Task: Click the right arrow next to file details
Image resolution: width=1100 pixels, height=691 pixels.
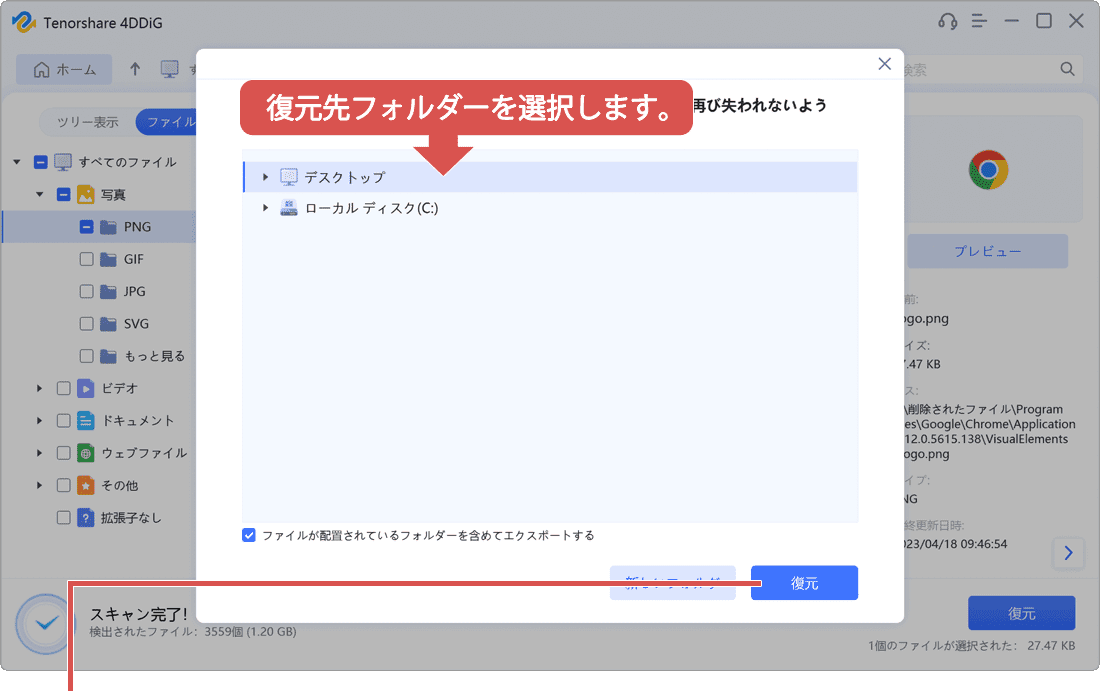Action: (1068, 553)
